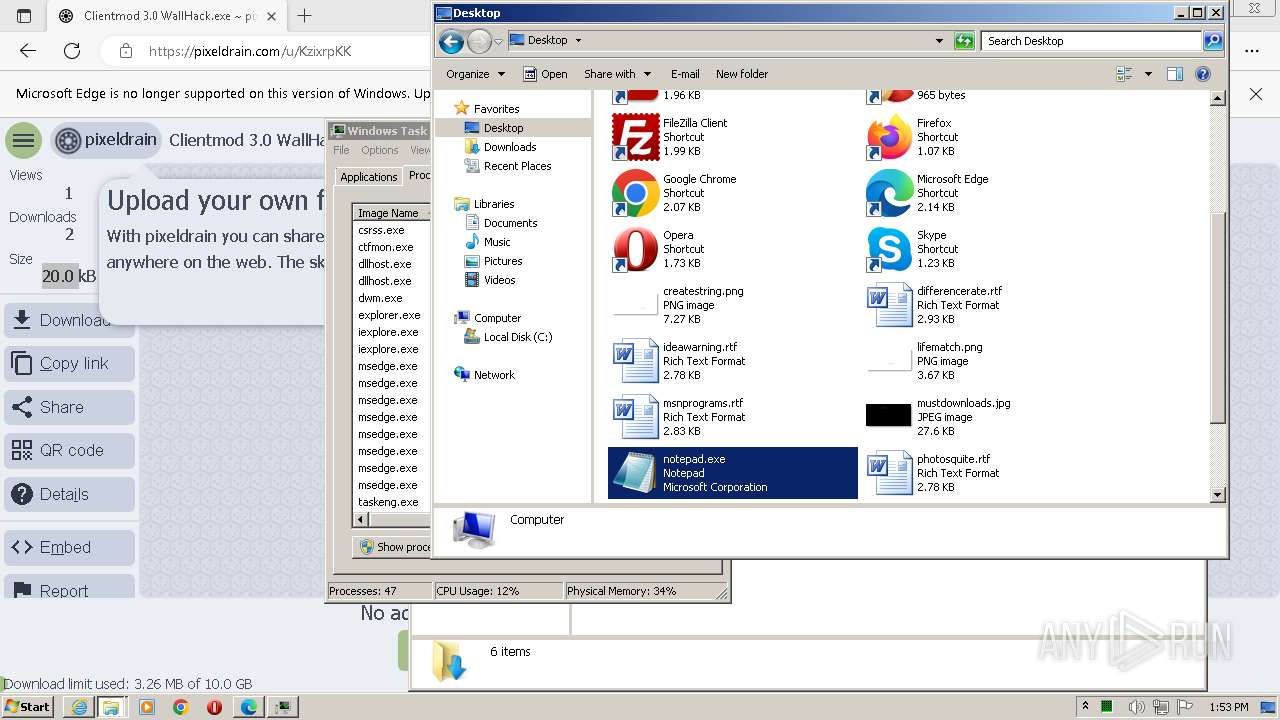Click Explorer forward navigation button
Viewport: 1280px width, 720px height.
click(x=479, y=41)
